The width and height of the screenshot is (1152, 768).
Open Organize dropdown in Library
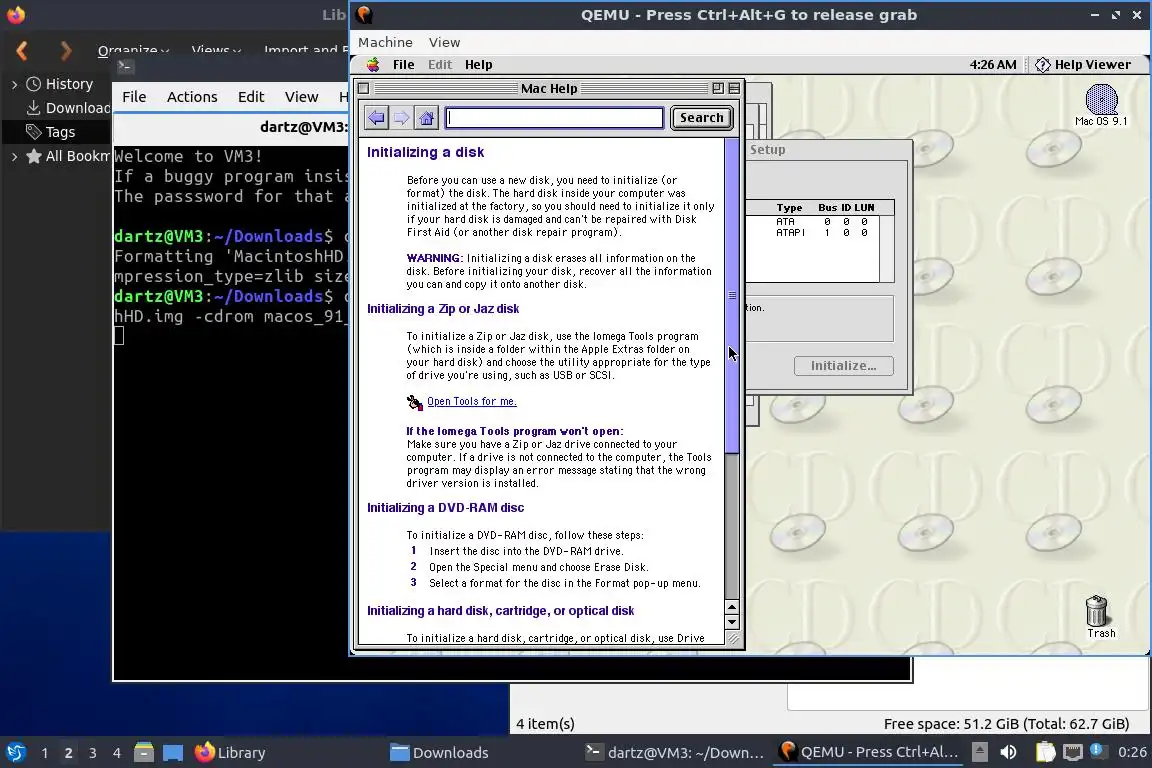(x=133, y=51)
